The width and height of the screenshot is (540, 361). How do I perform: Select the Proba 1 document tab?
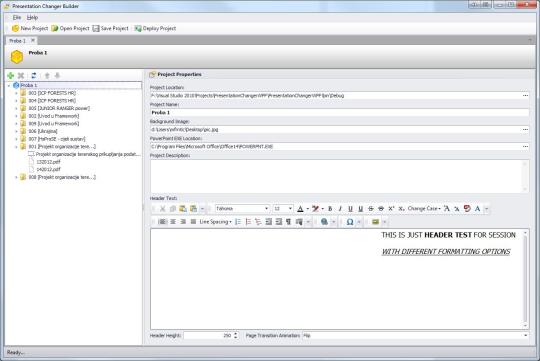[18, 41]
